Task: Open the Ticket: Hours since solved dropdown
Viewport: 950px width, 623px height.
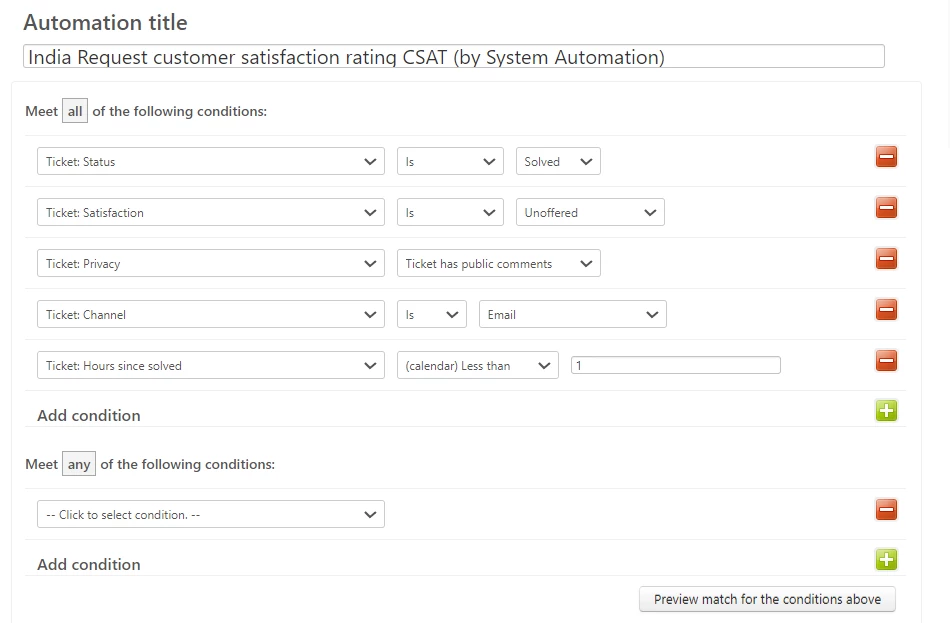Action: [x=210, y=366]
